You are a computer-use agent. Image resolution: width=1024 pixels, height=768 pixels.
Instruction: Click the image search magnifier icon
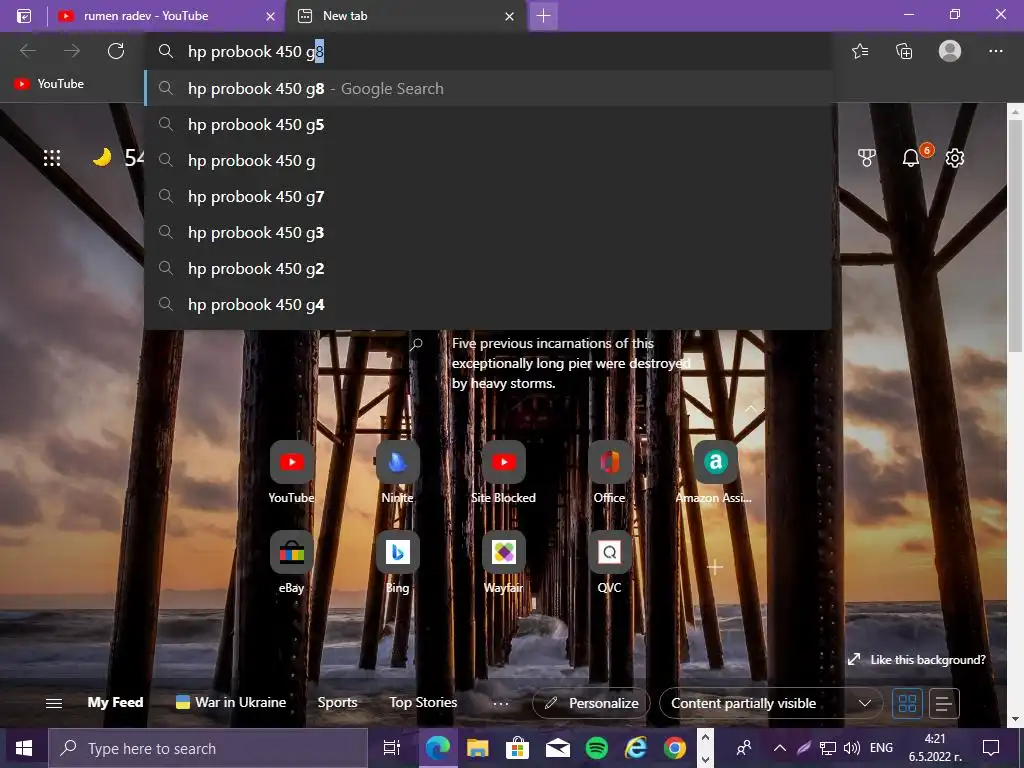pyautogui.click(x=416, y=344)
